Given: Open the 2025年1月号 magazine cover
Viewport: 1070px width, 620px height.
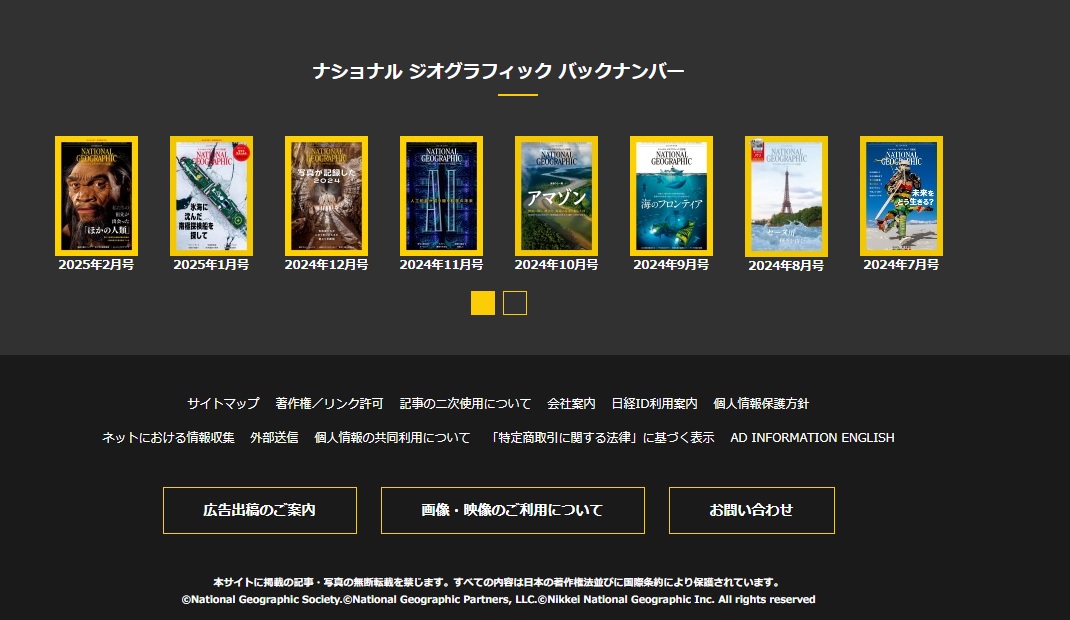Looking at the screenshot, I should point(212,196).
